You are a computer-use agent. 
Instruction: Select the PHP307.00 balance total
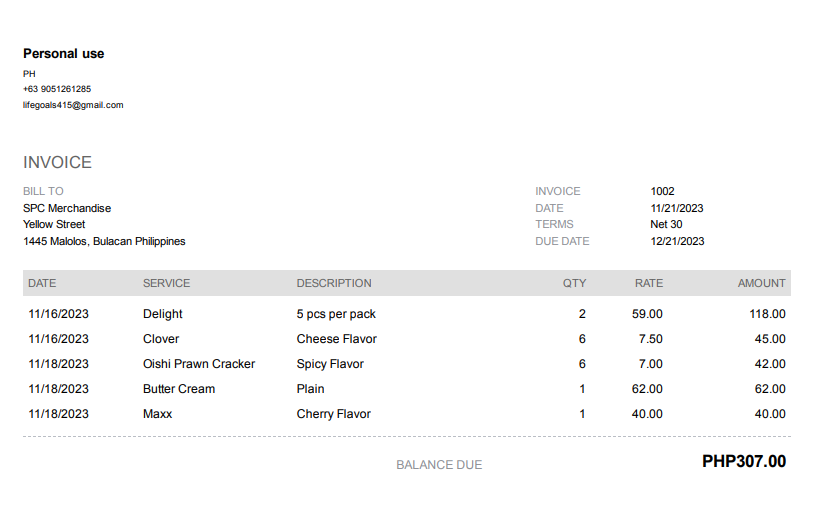744,462
